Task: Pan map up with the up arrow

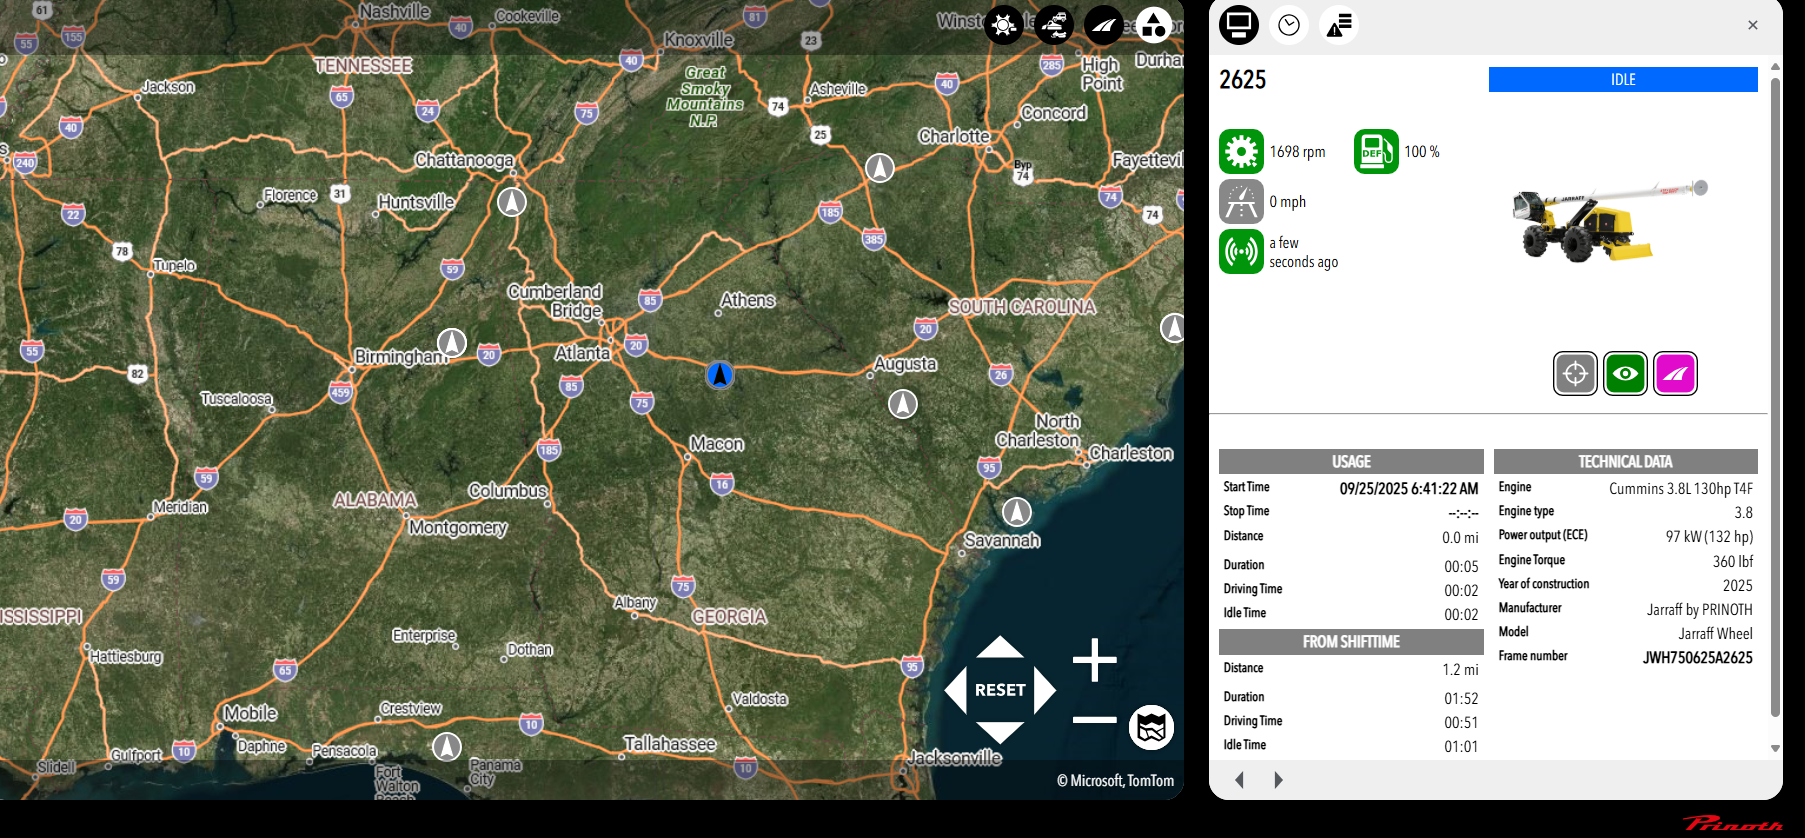Action: [1000, 648]
